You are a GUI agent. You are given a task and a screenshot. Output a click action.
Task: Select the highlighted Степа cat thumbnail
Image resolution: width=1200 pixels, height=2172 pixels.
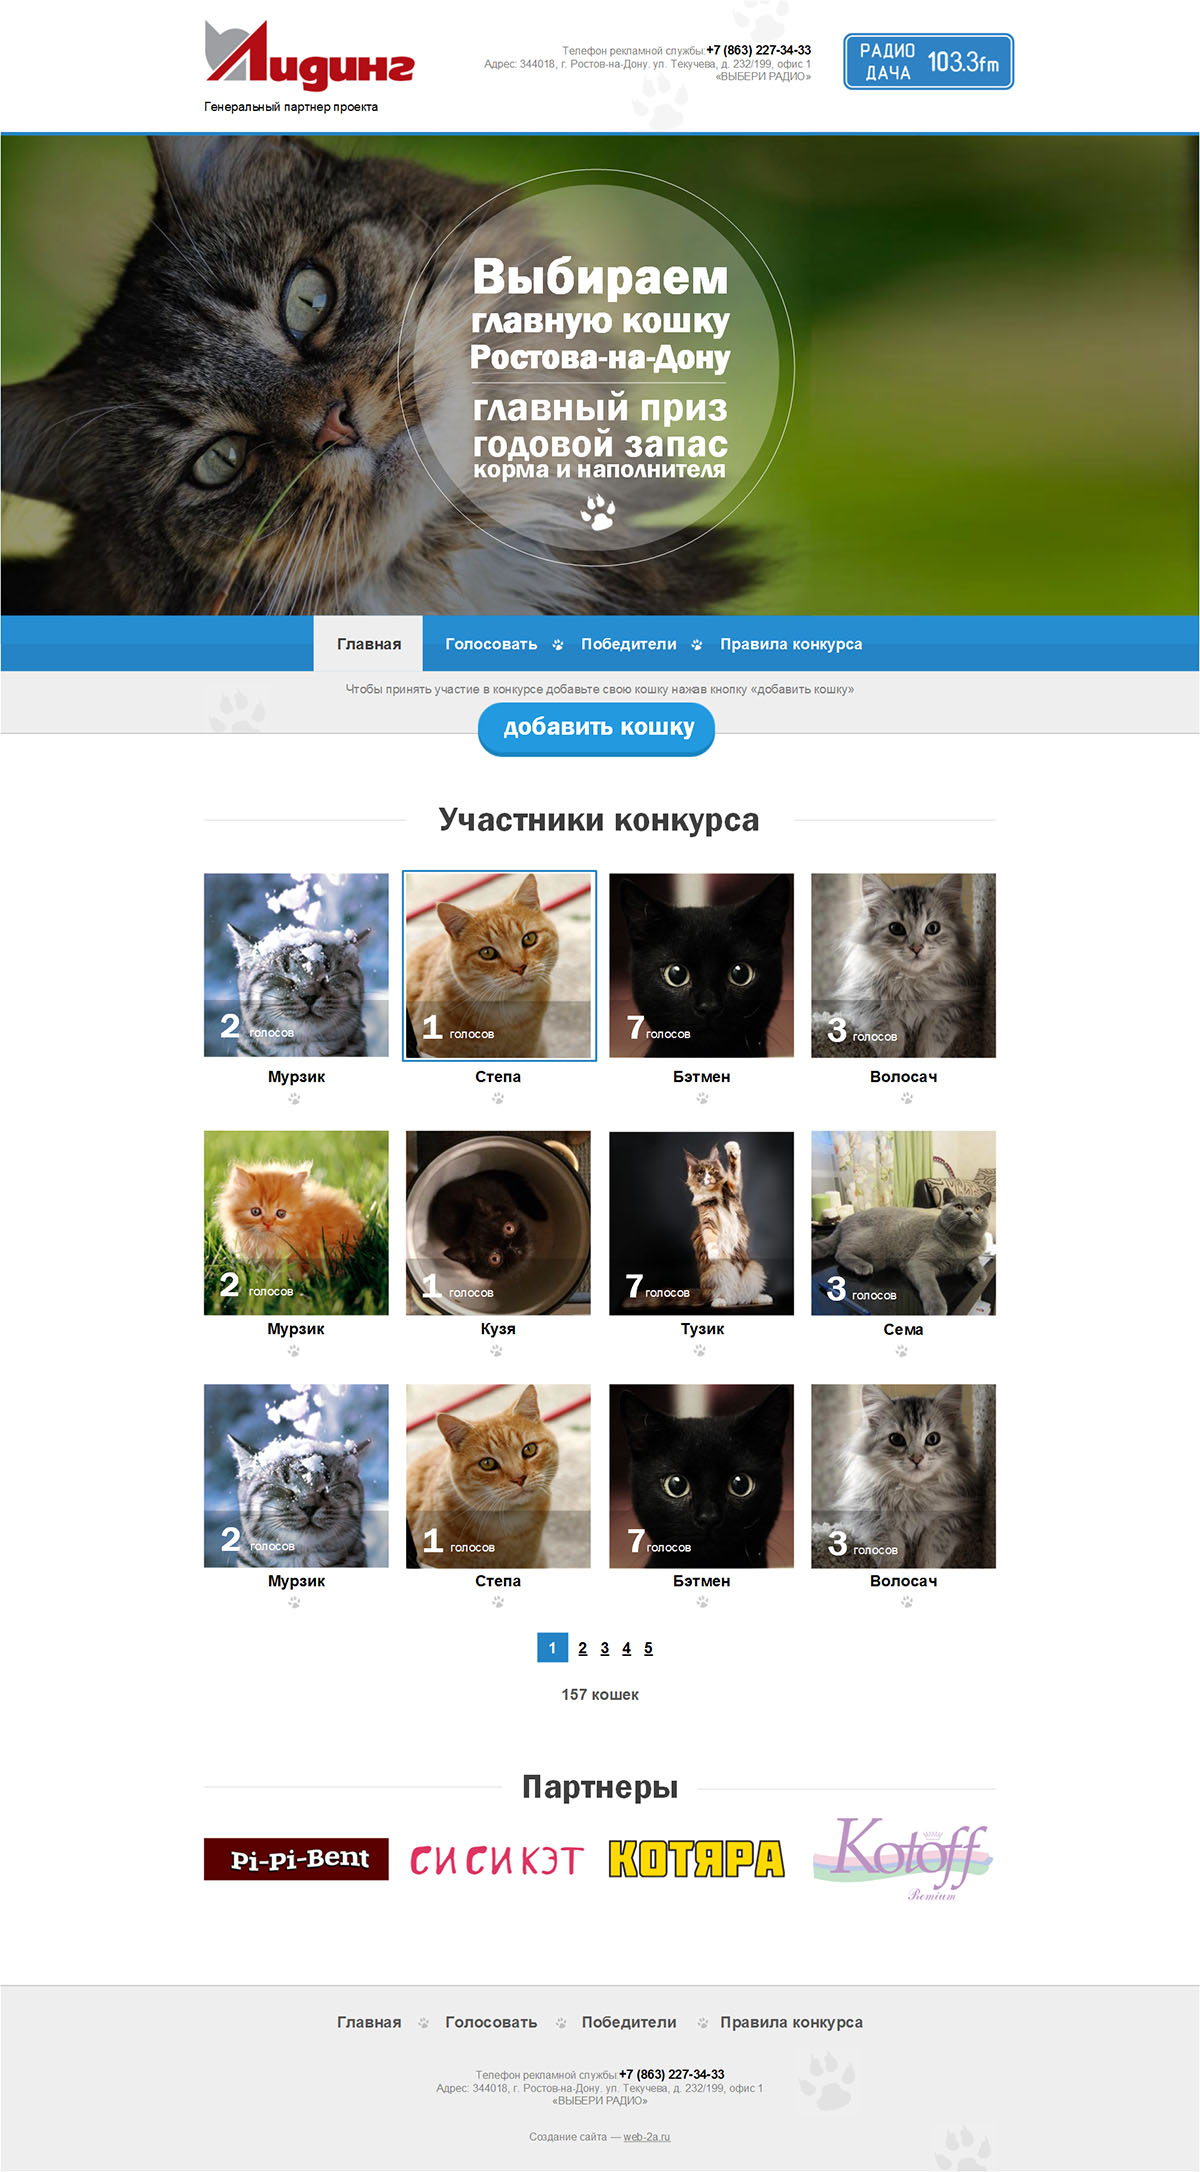(x=499, y=965)
